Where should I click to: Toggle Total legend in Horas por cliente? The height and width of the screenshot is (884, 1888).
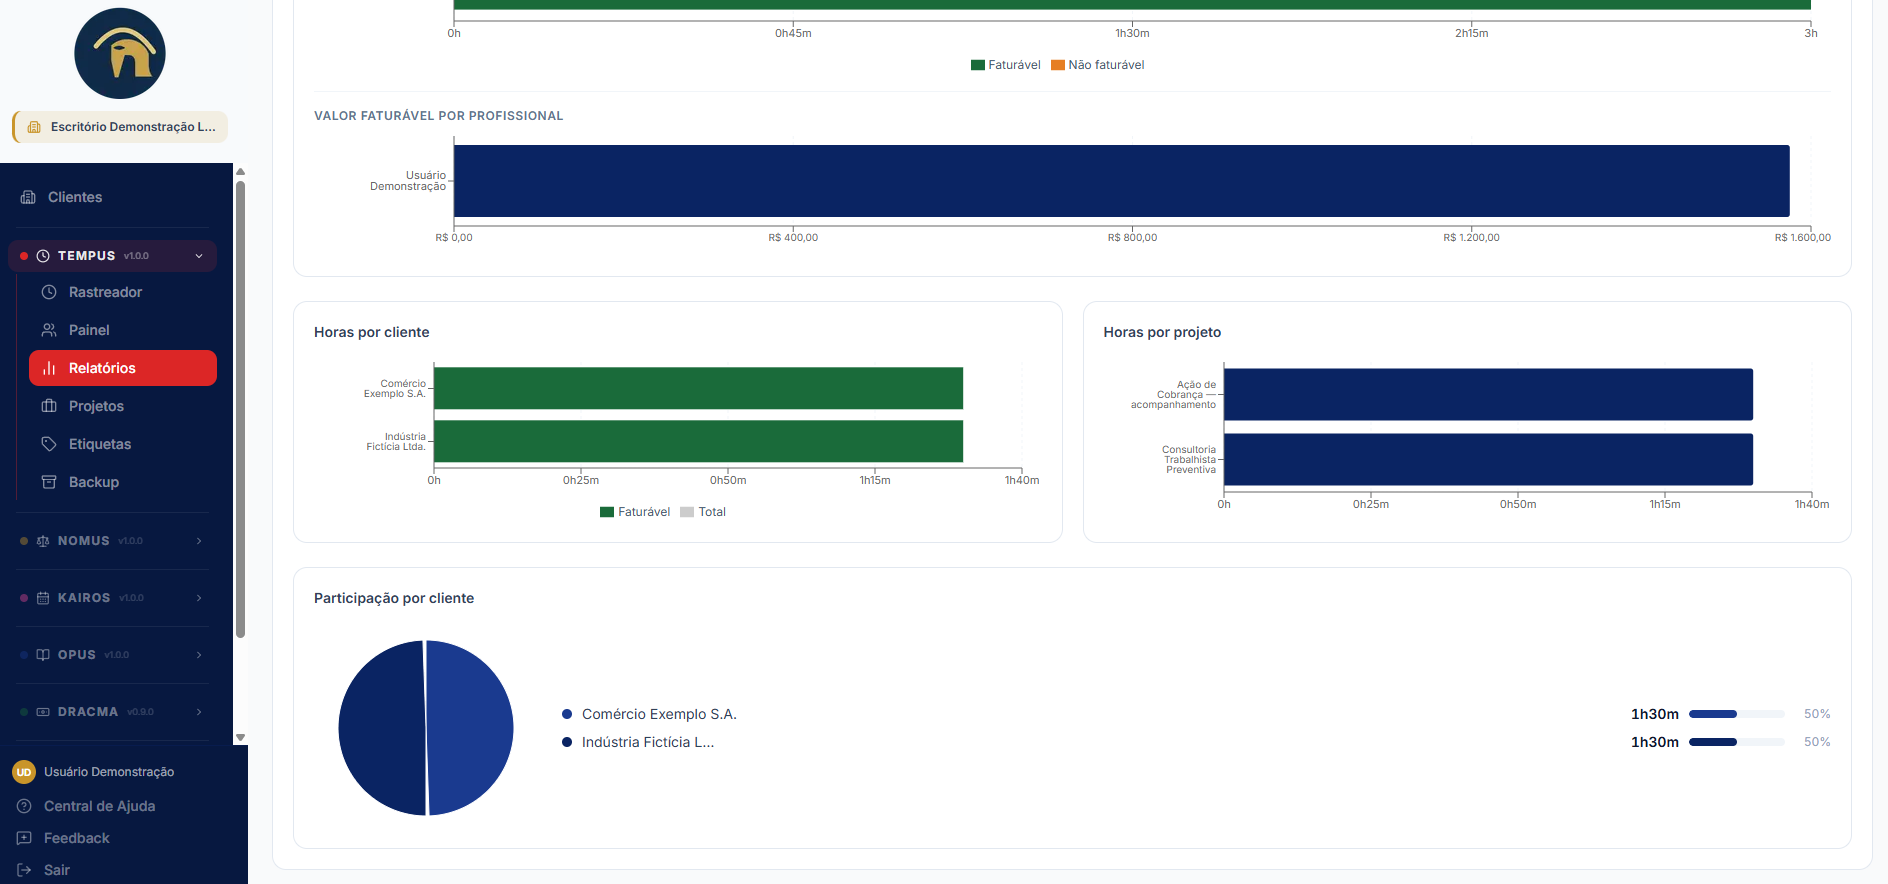[x=703, y=512]
